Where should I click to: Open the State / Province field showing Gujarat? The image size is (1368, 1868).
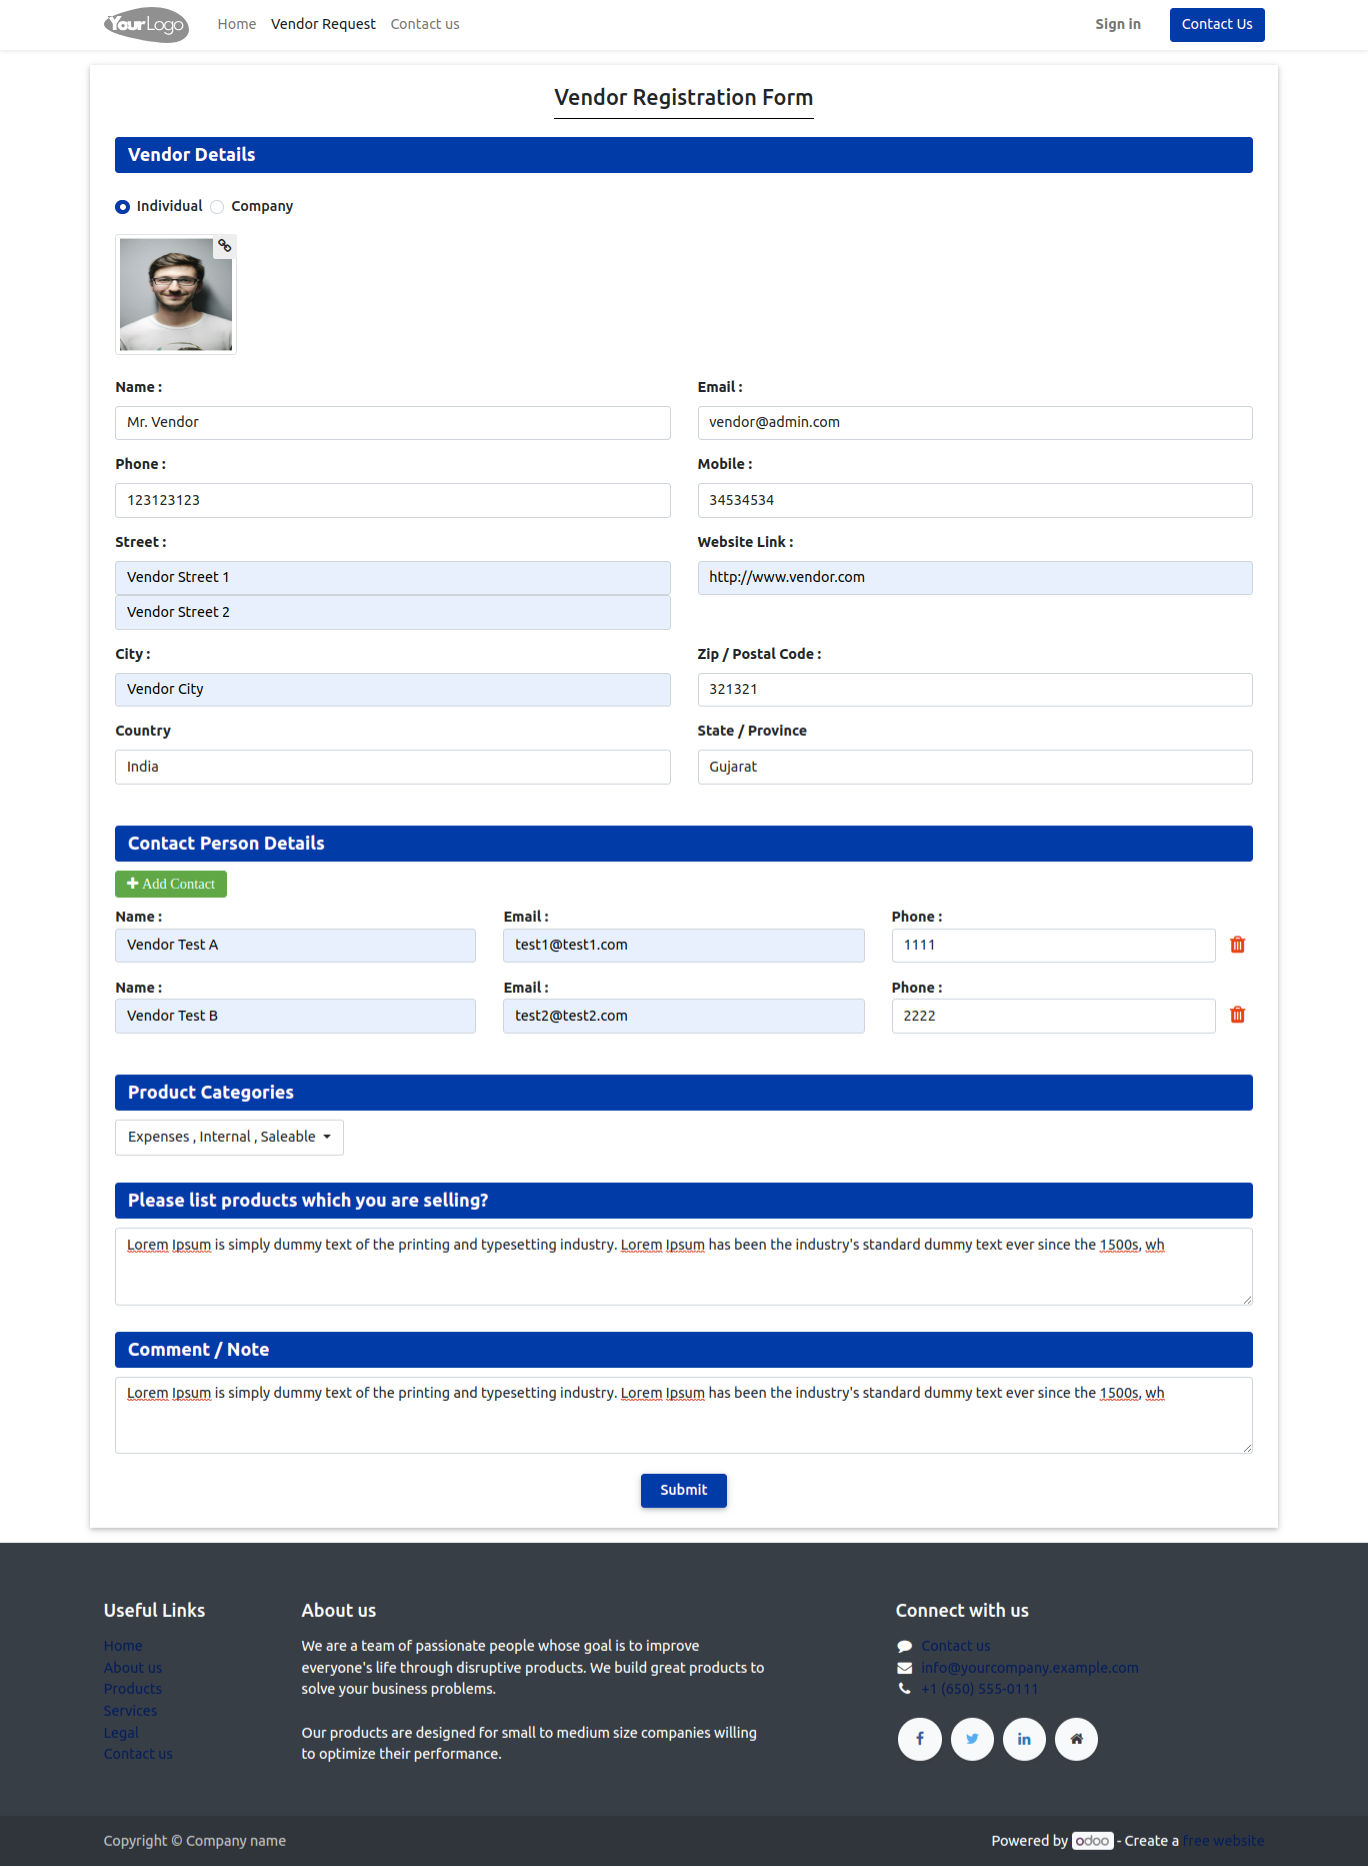pyautogui.click(x=975, y=767)
